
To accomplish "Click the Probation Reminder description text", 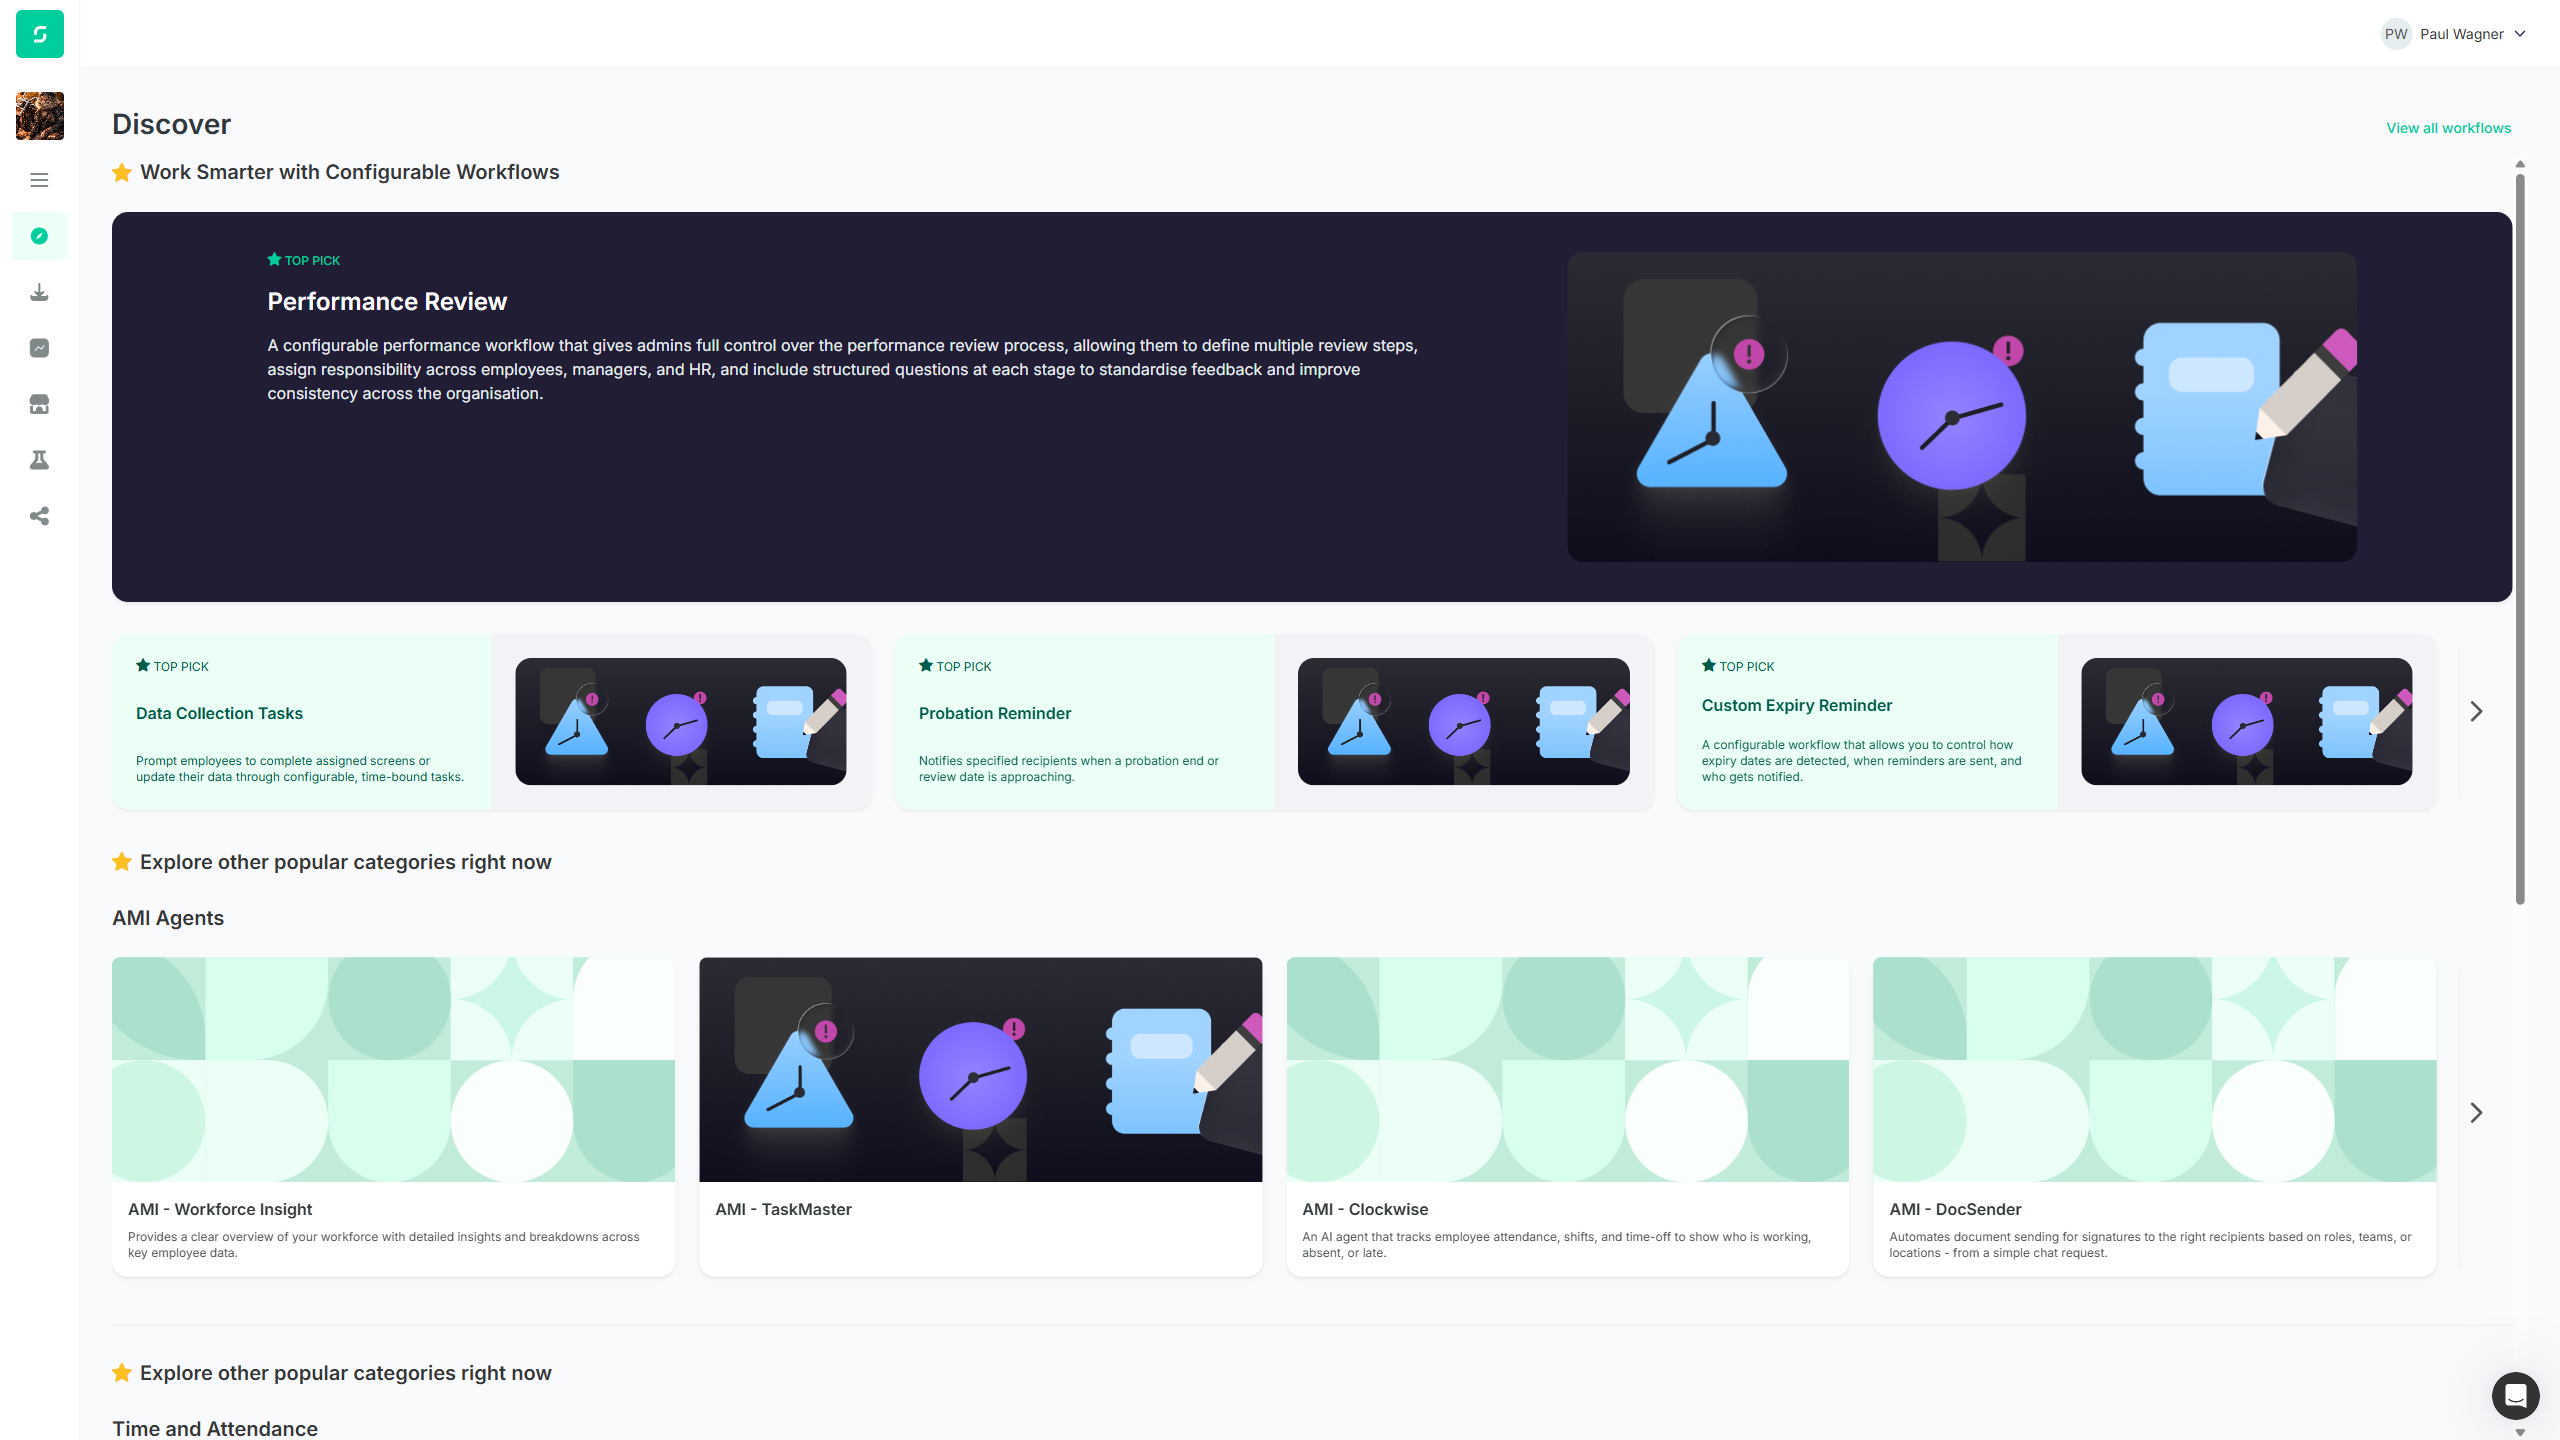I will coord(1068,769).
